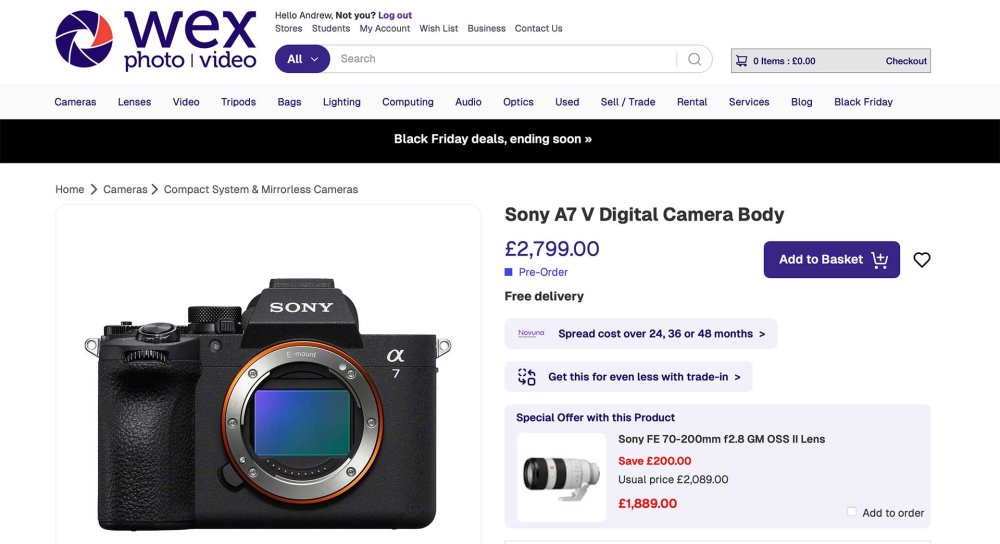Expand the All search category dropdown
This screenshot has width=1000, height=544.
(302, 59)
